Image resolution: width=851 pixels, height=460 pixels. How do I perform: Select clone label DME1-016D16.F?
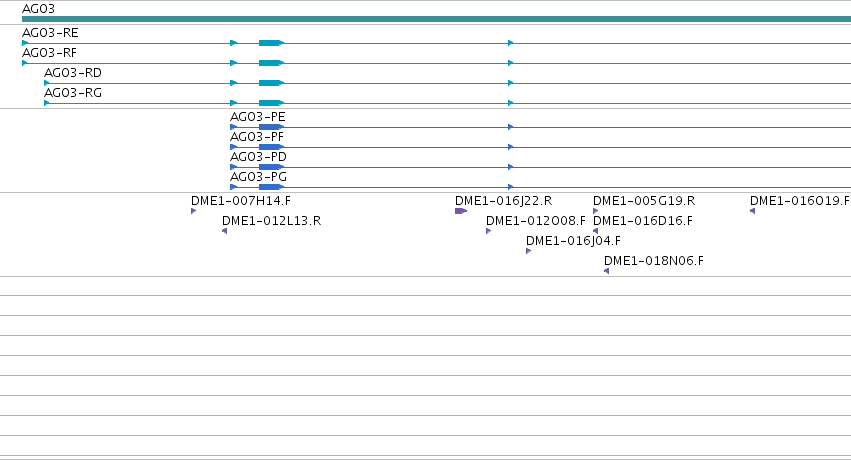tap(643, 221)
